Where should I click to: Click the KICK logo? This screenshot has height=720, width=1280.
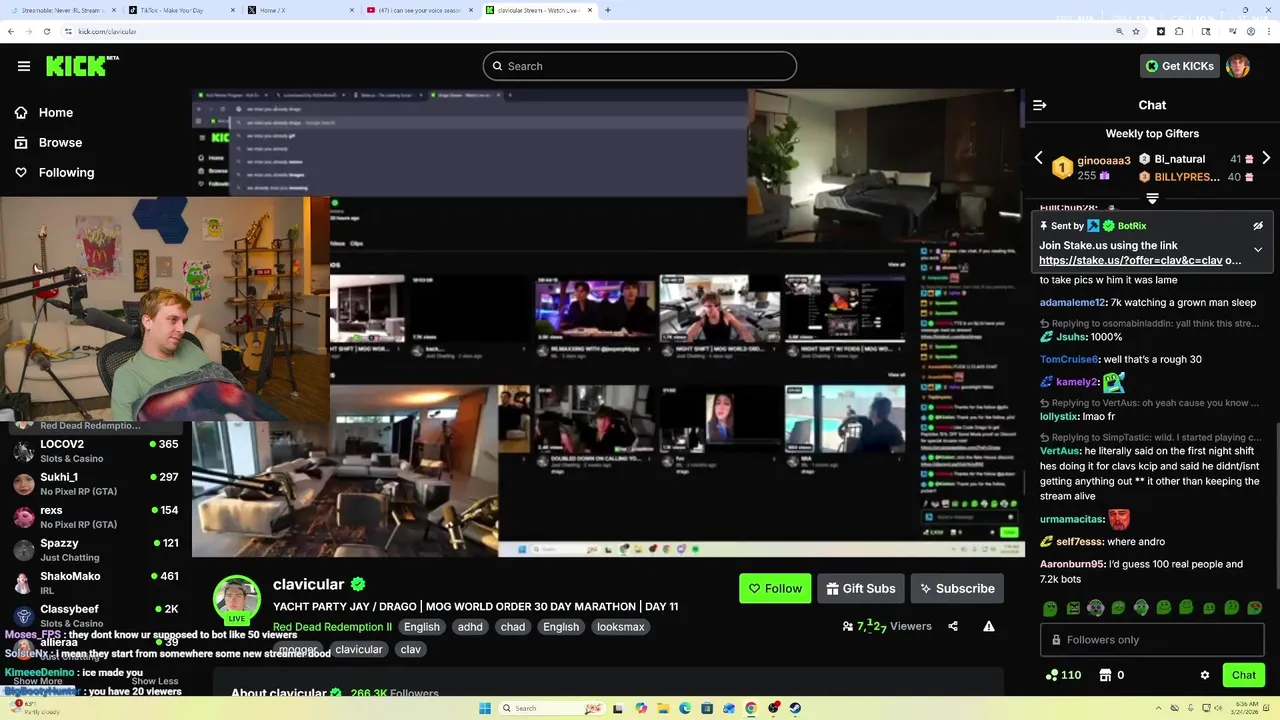[x=82, y=66]
